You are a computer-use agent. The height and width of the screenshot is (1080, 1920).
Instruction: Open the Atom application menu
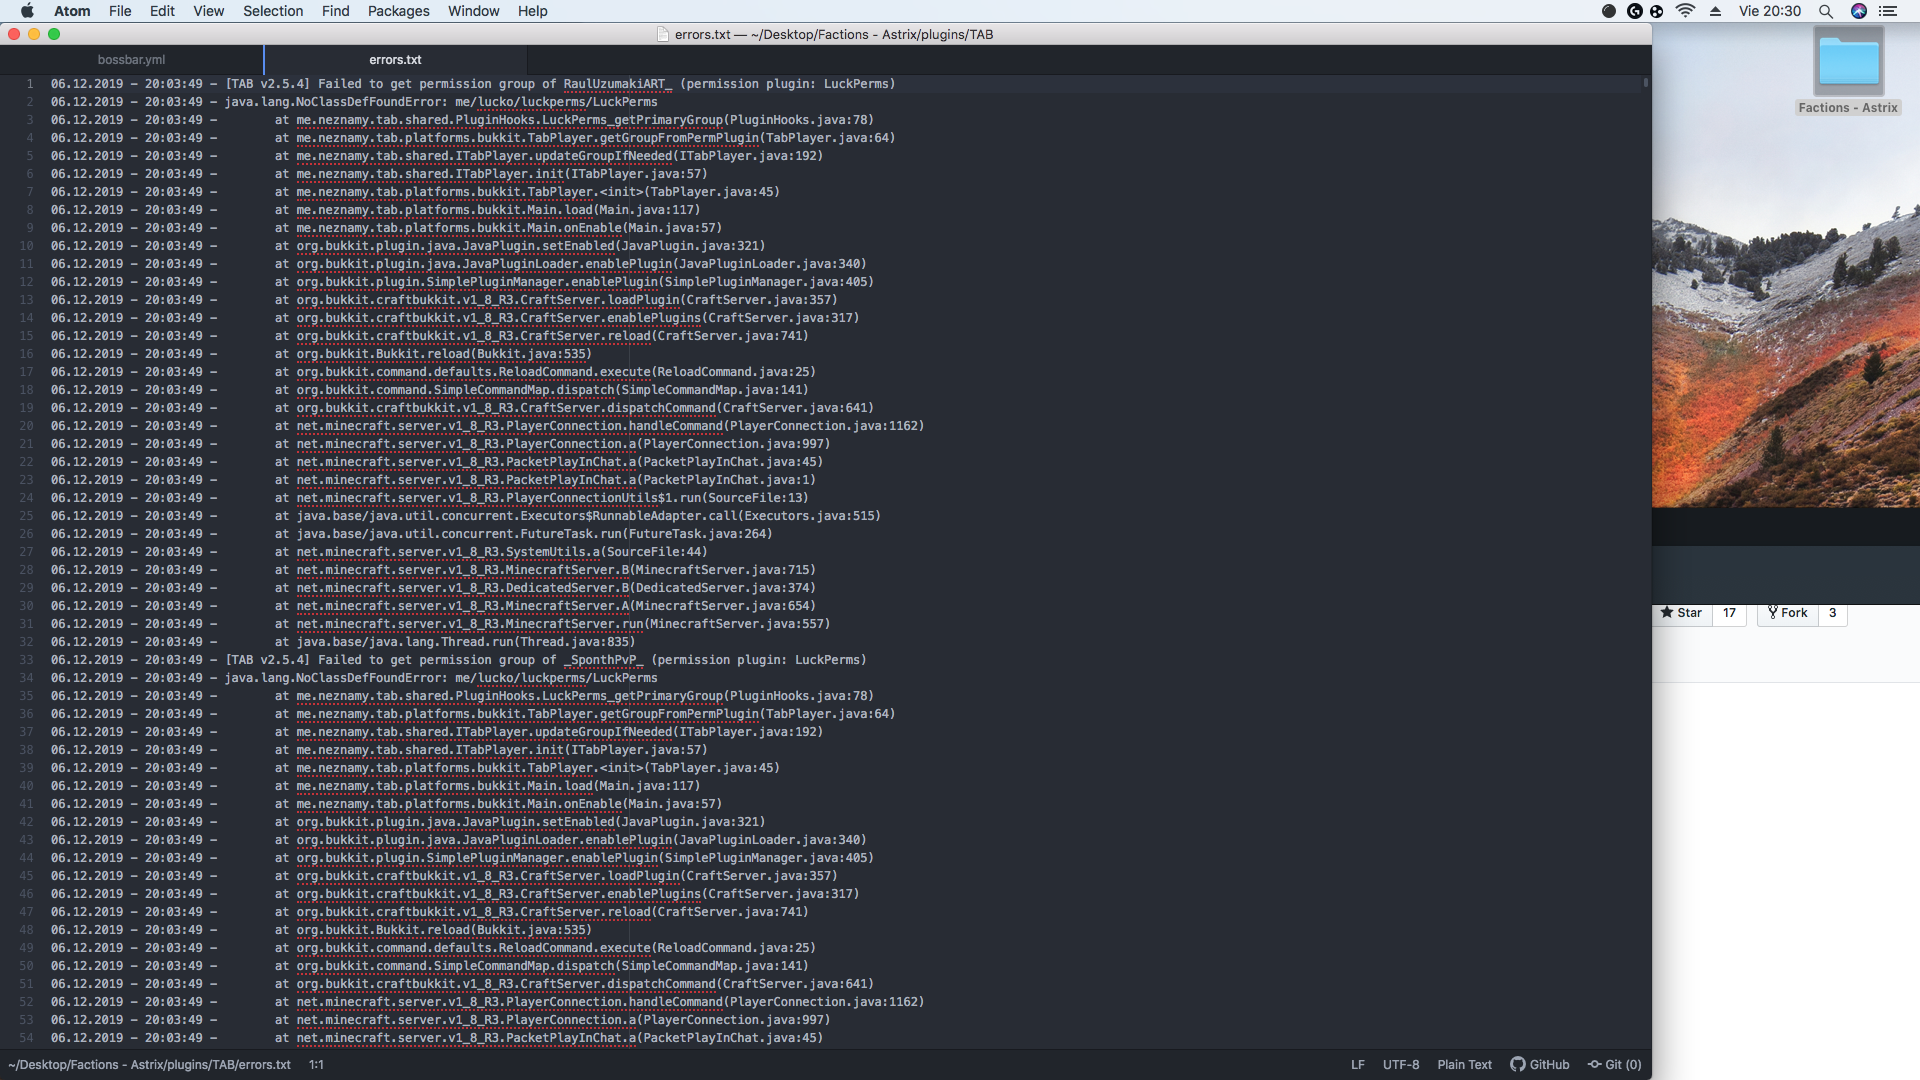point(72,11)
